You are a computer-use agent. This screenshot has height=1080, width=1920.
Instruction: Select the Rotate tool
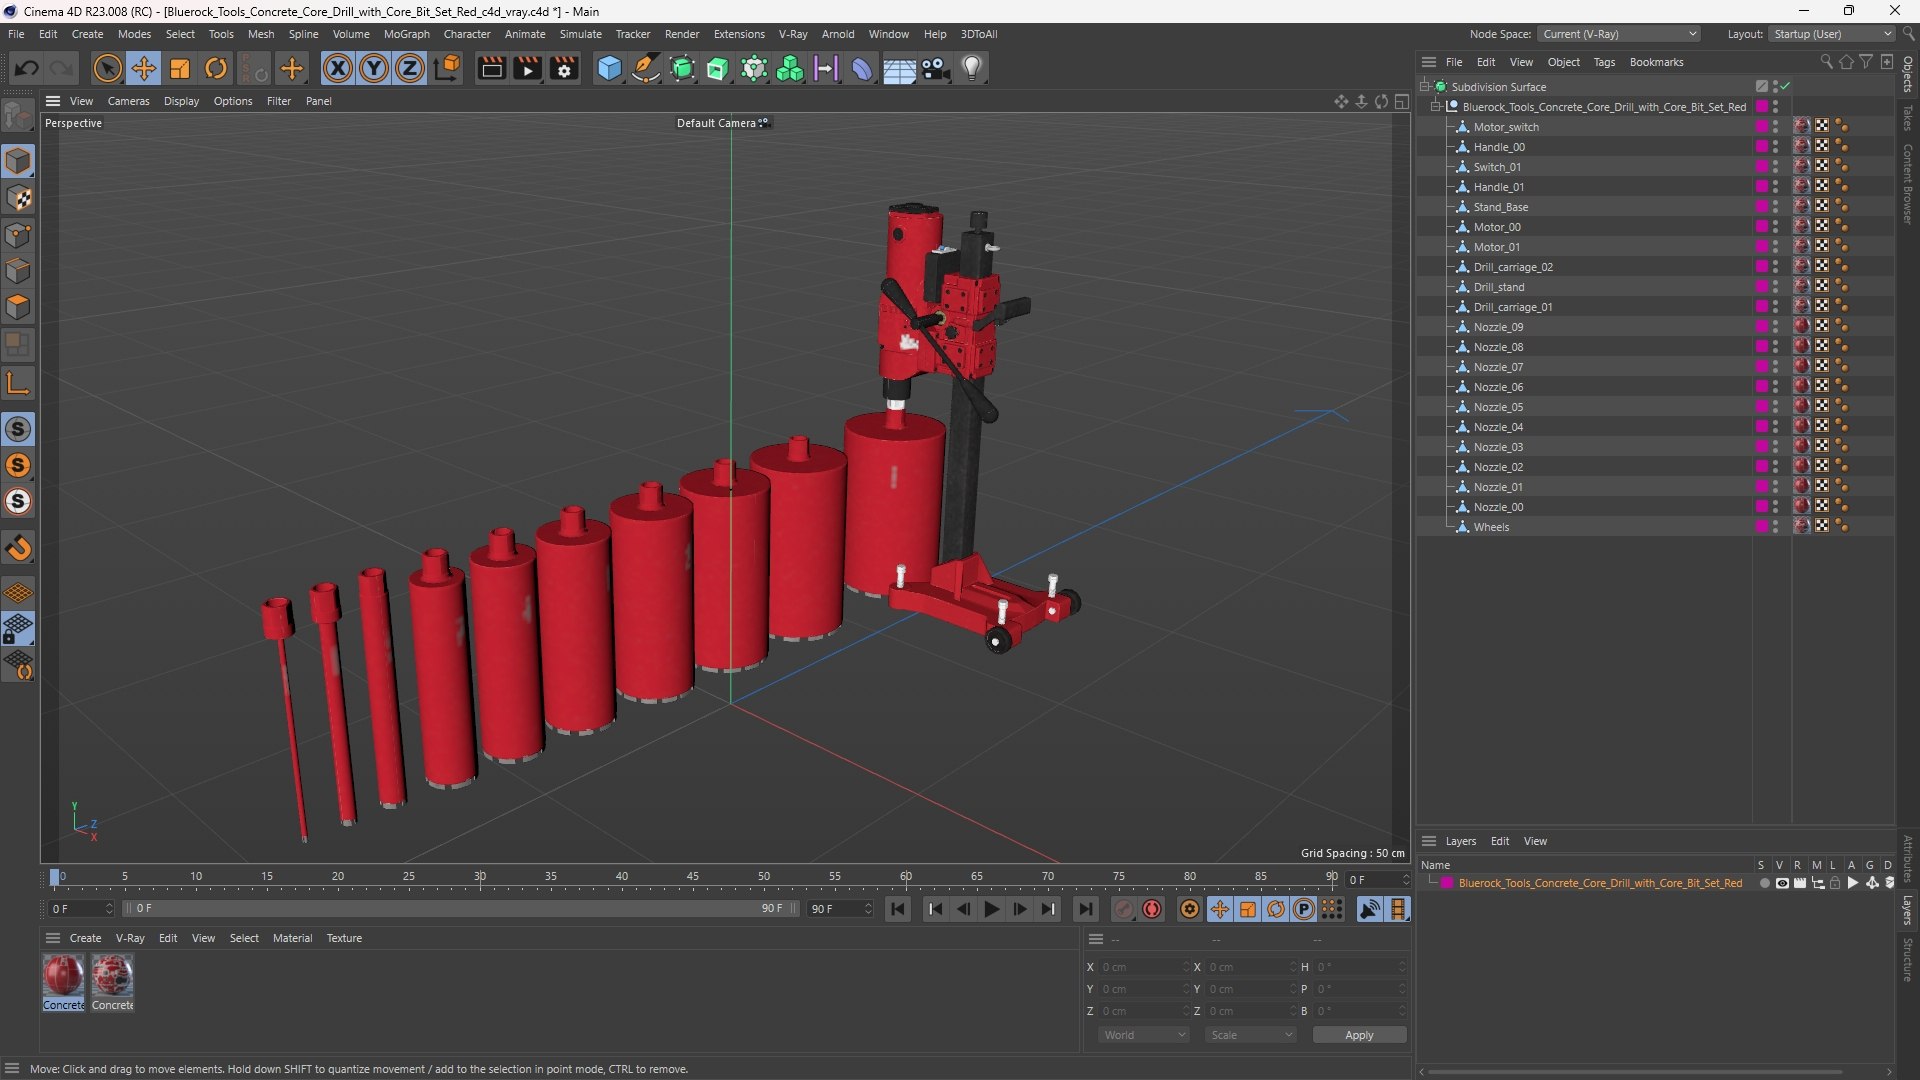coord(216,68)
